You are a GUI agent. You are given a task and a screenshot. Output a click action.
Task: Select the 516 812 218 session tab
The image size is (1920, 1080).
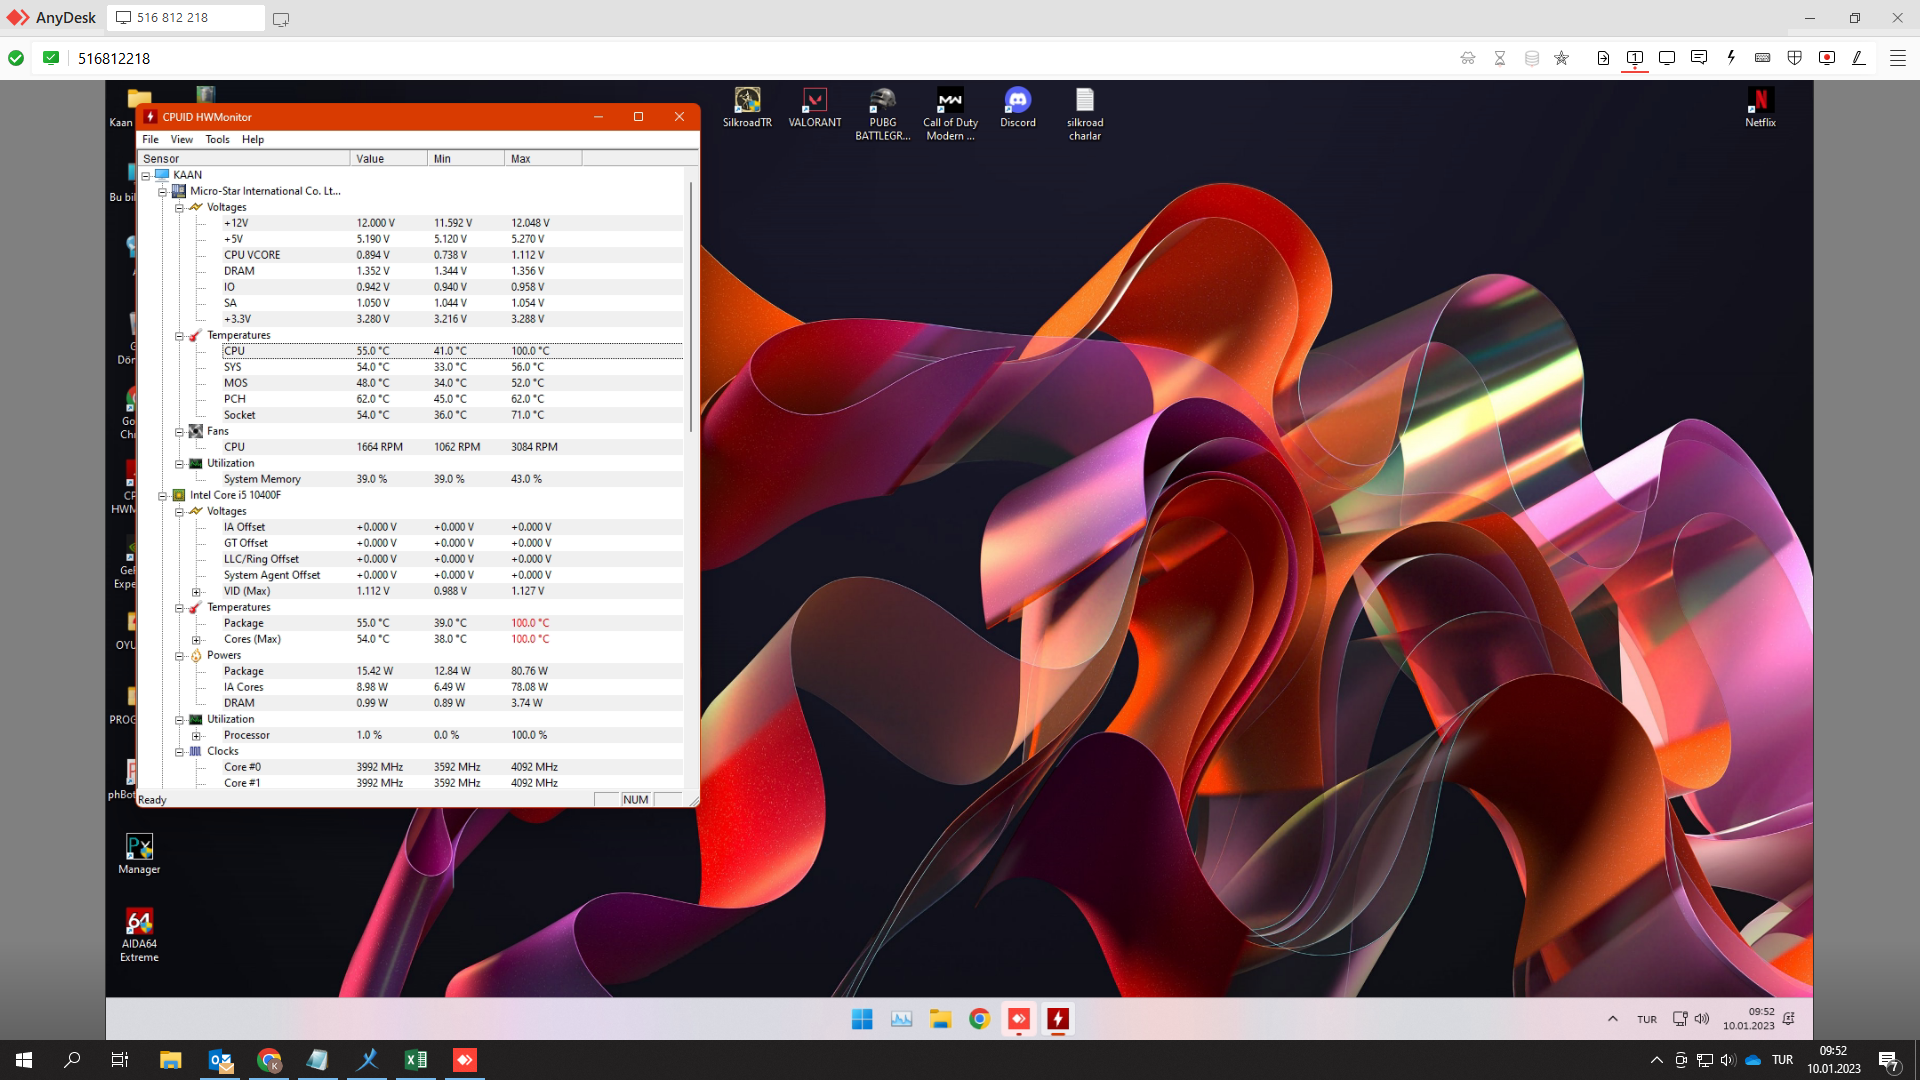(185, 18)
